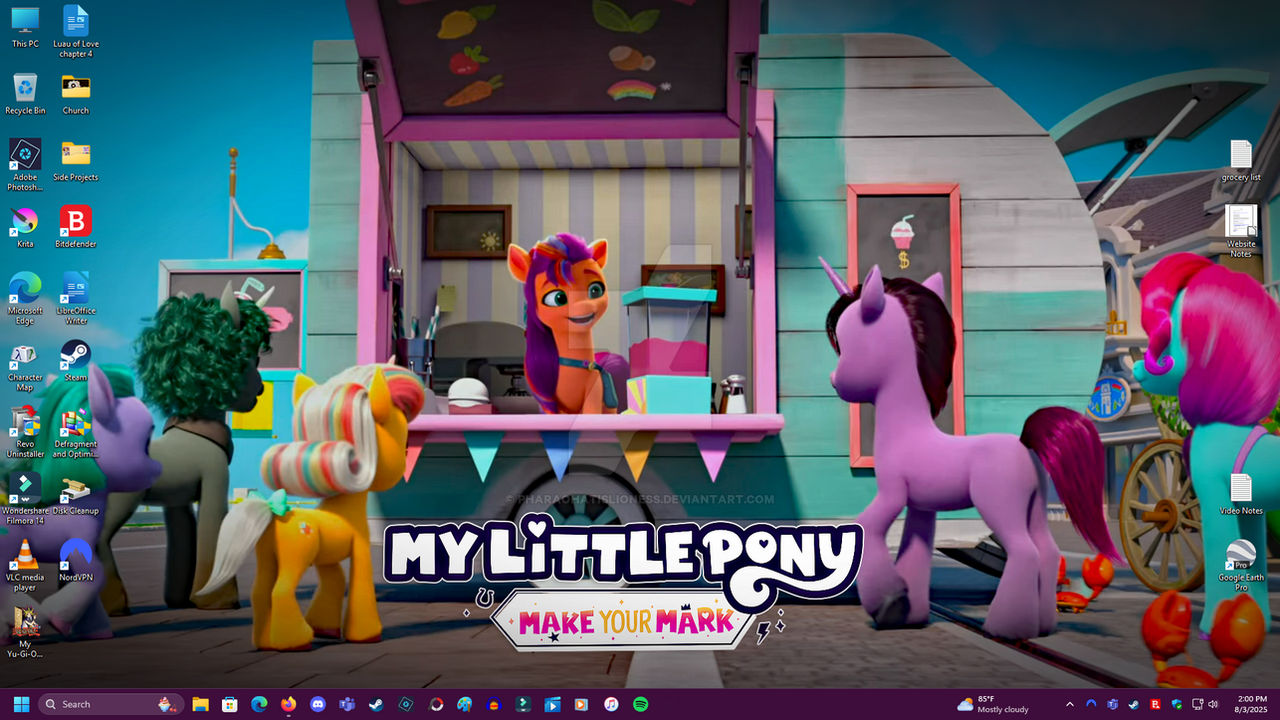Open NordVPN desktop shortcut
The width and height of the screenshot is (1280, 720).
tap(76, 561)
